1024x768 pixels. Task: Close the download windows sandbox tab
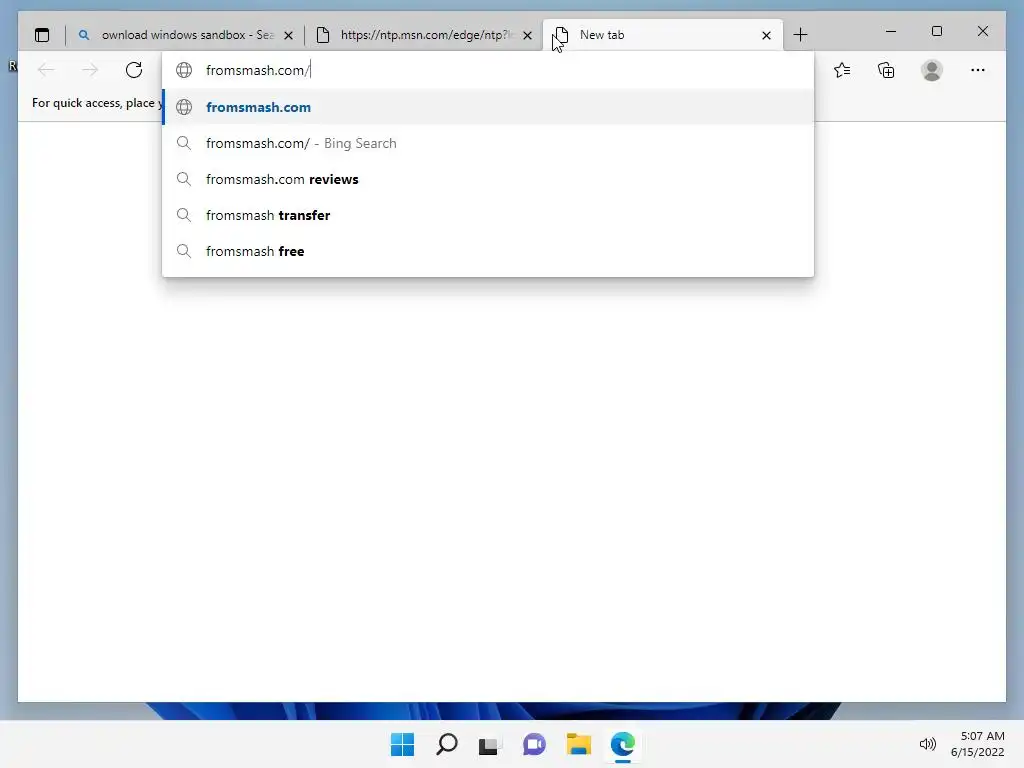288,35
